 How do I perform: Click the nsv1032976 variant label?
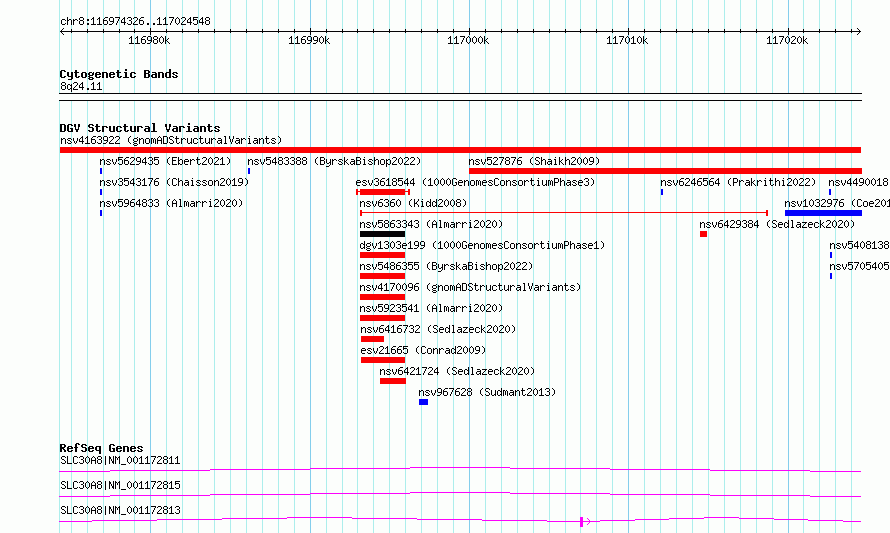coord(837,203)
